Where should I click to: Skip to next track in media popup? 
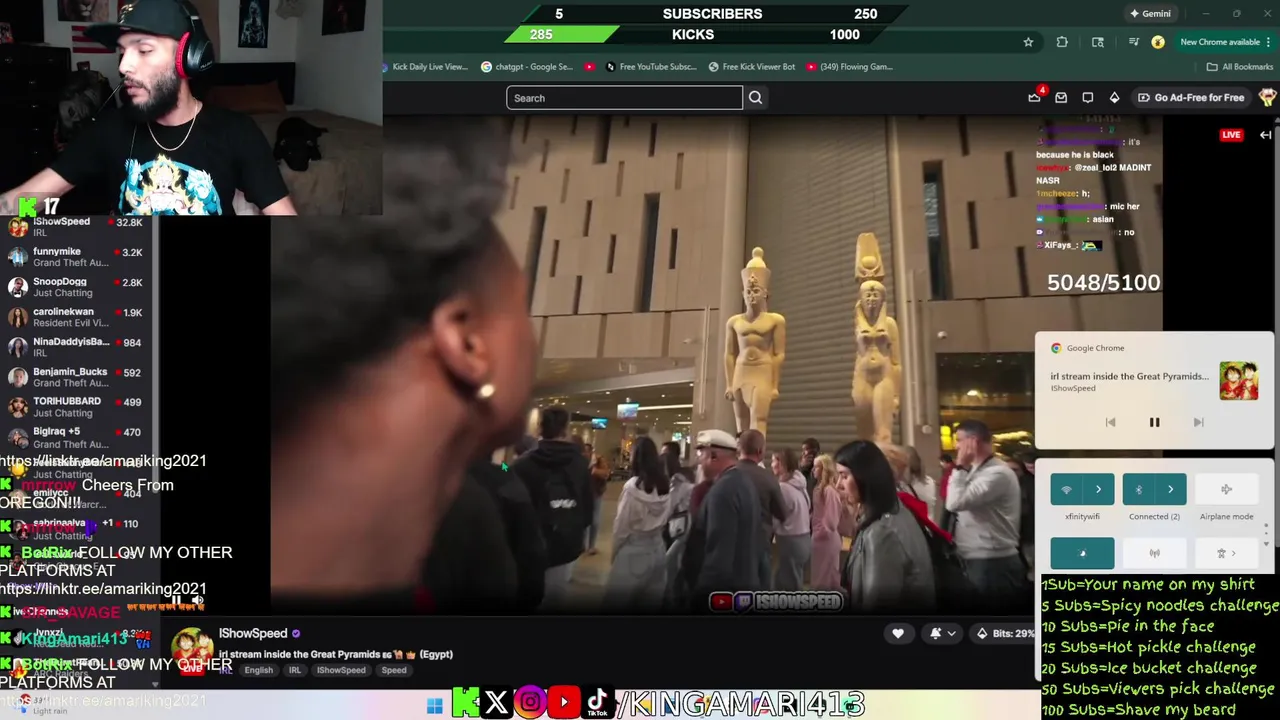click(x=1198, y=422)
